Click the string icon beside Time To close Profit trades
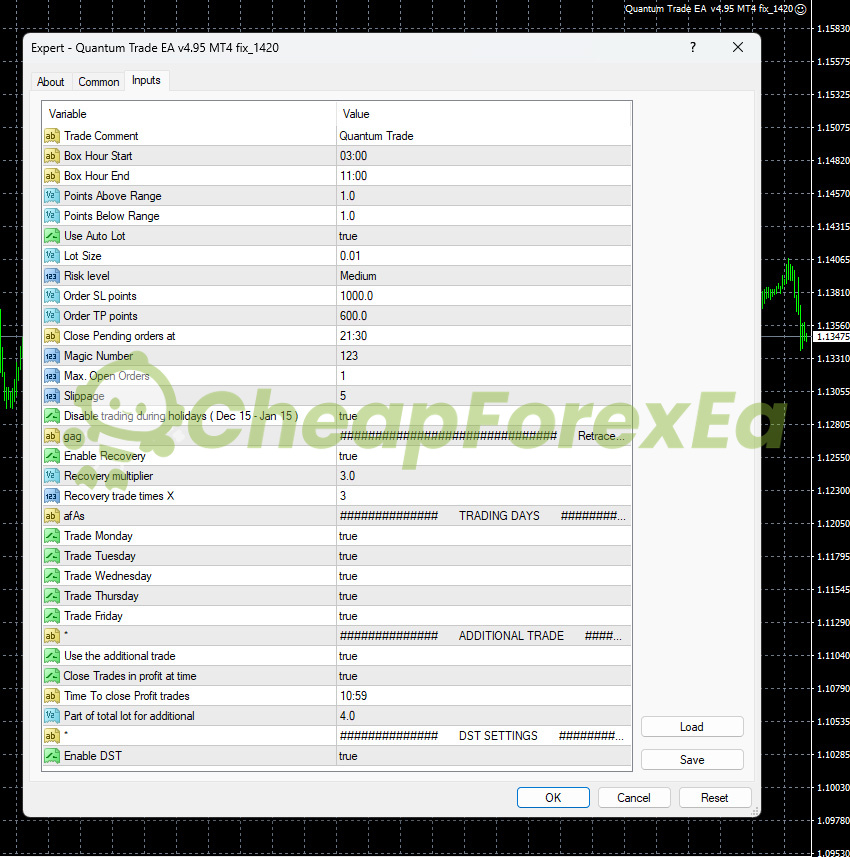Viewport: 850px width, 857px height. 51,696
